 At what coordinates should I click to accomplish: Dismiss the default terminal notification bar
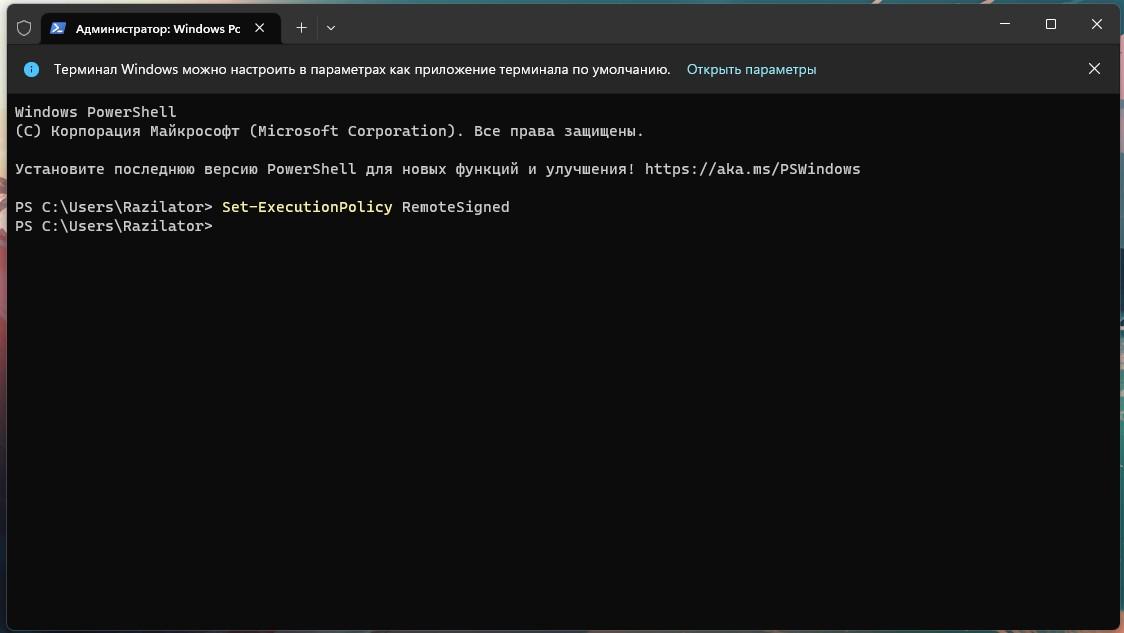(x=1094, y=69)
